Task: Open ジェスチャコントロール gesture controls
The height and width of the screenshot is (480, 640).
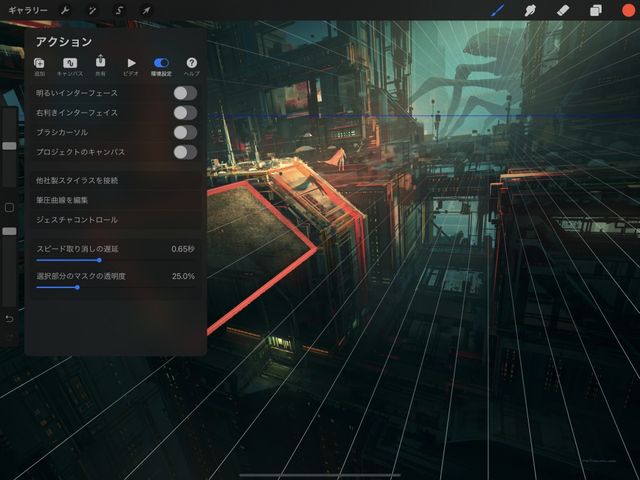Action: click(x=116, y=220)
